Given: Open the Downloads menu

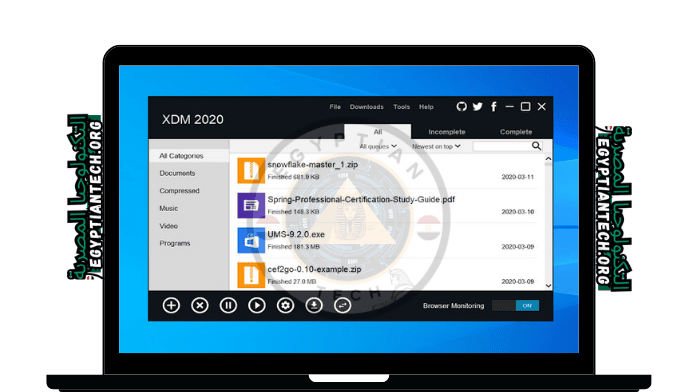Looking at the screenshot, I should coord(366,107).
